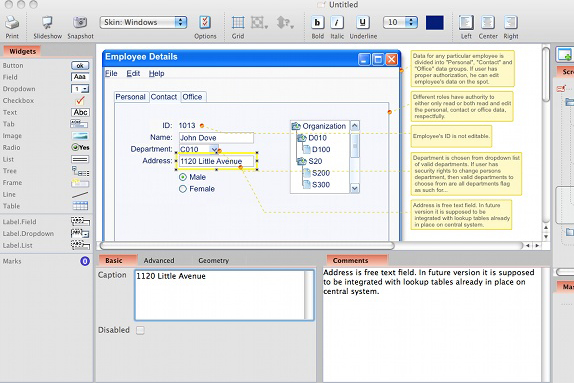This screenshot has height=383, width=574.
Task: Select the Tab widget icon
Action: tap(79, 124)
